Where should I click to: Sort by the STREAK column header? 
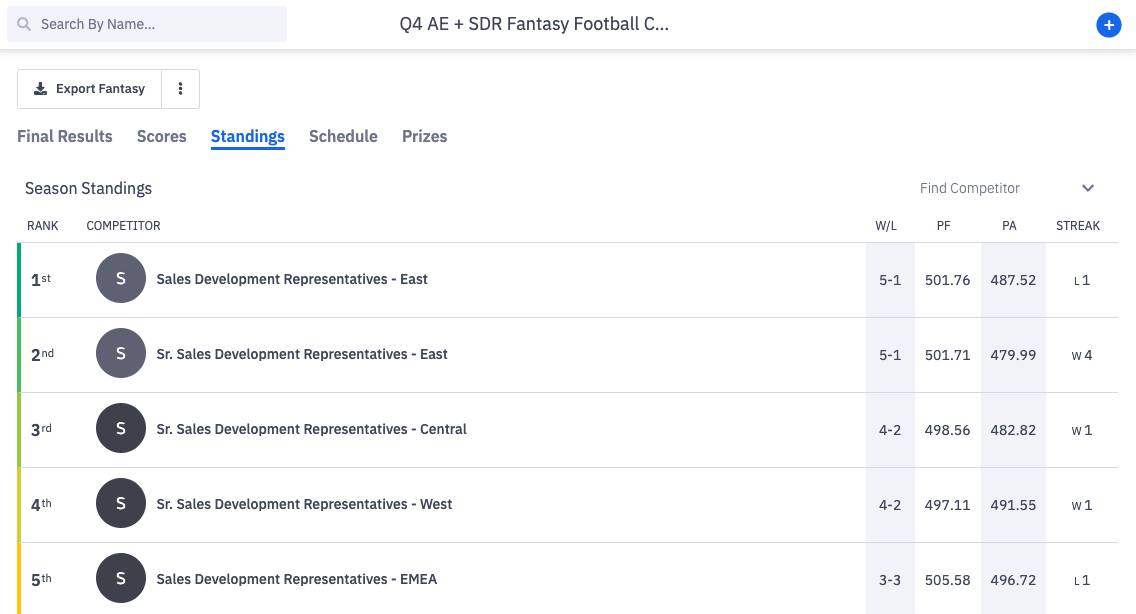pos(1077,225)
